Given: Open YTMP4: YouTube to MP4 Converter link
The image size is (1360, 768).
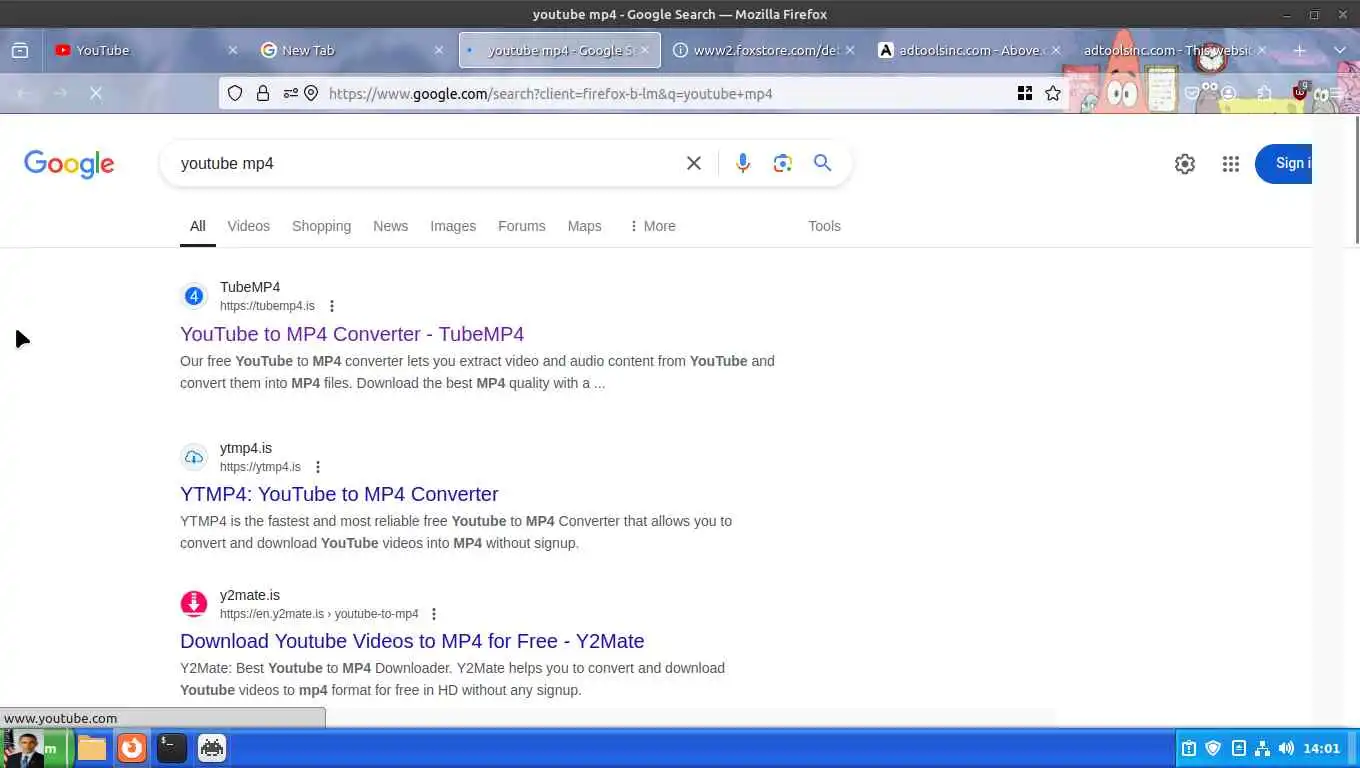Looking at the screenshot, I should pyautogui.click(x=339, y=494).
